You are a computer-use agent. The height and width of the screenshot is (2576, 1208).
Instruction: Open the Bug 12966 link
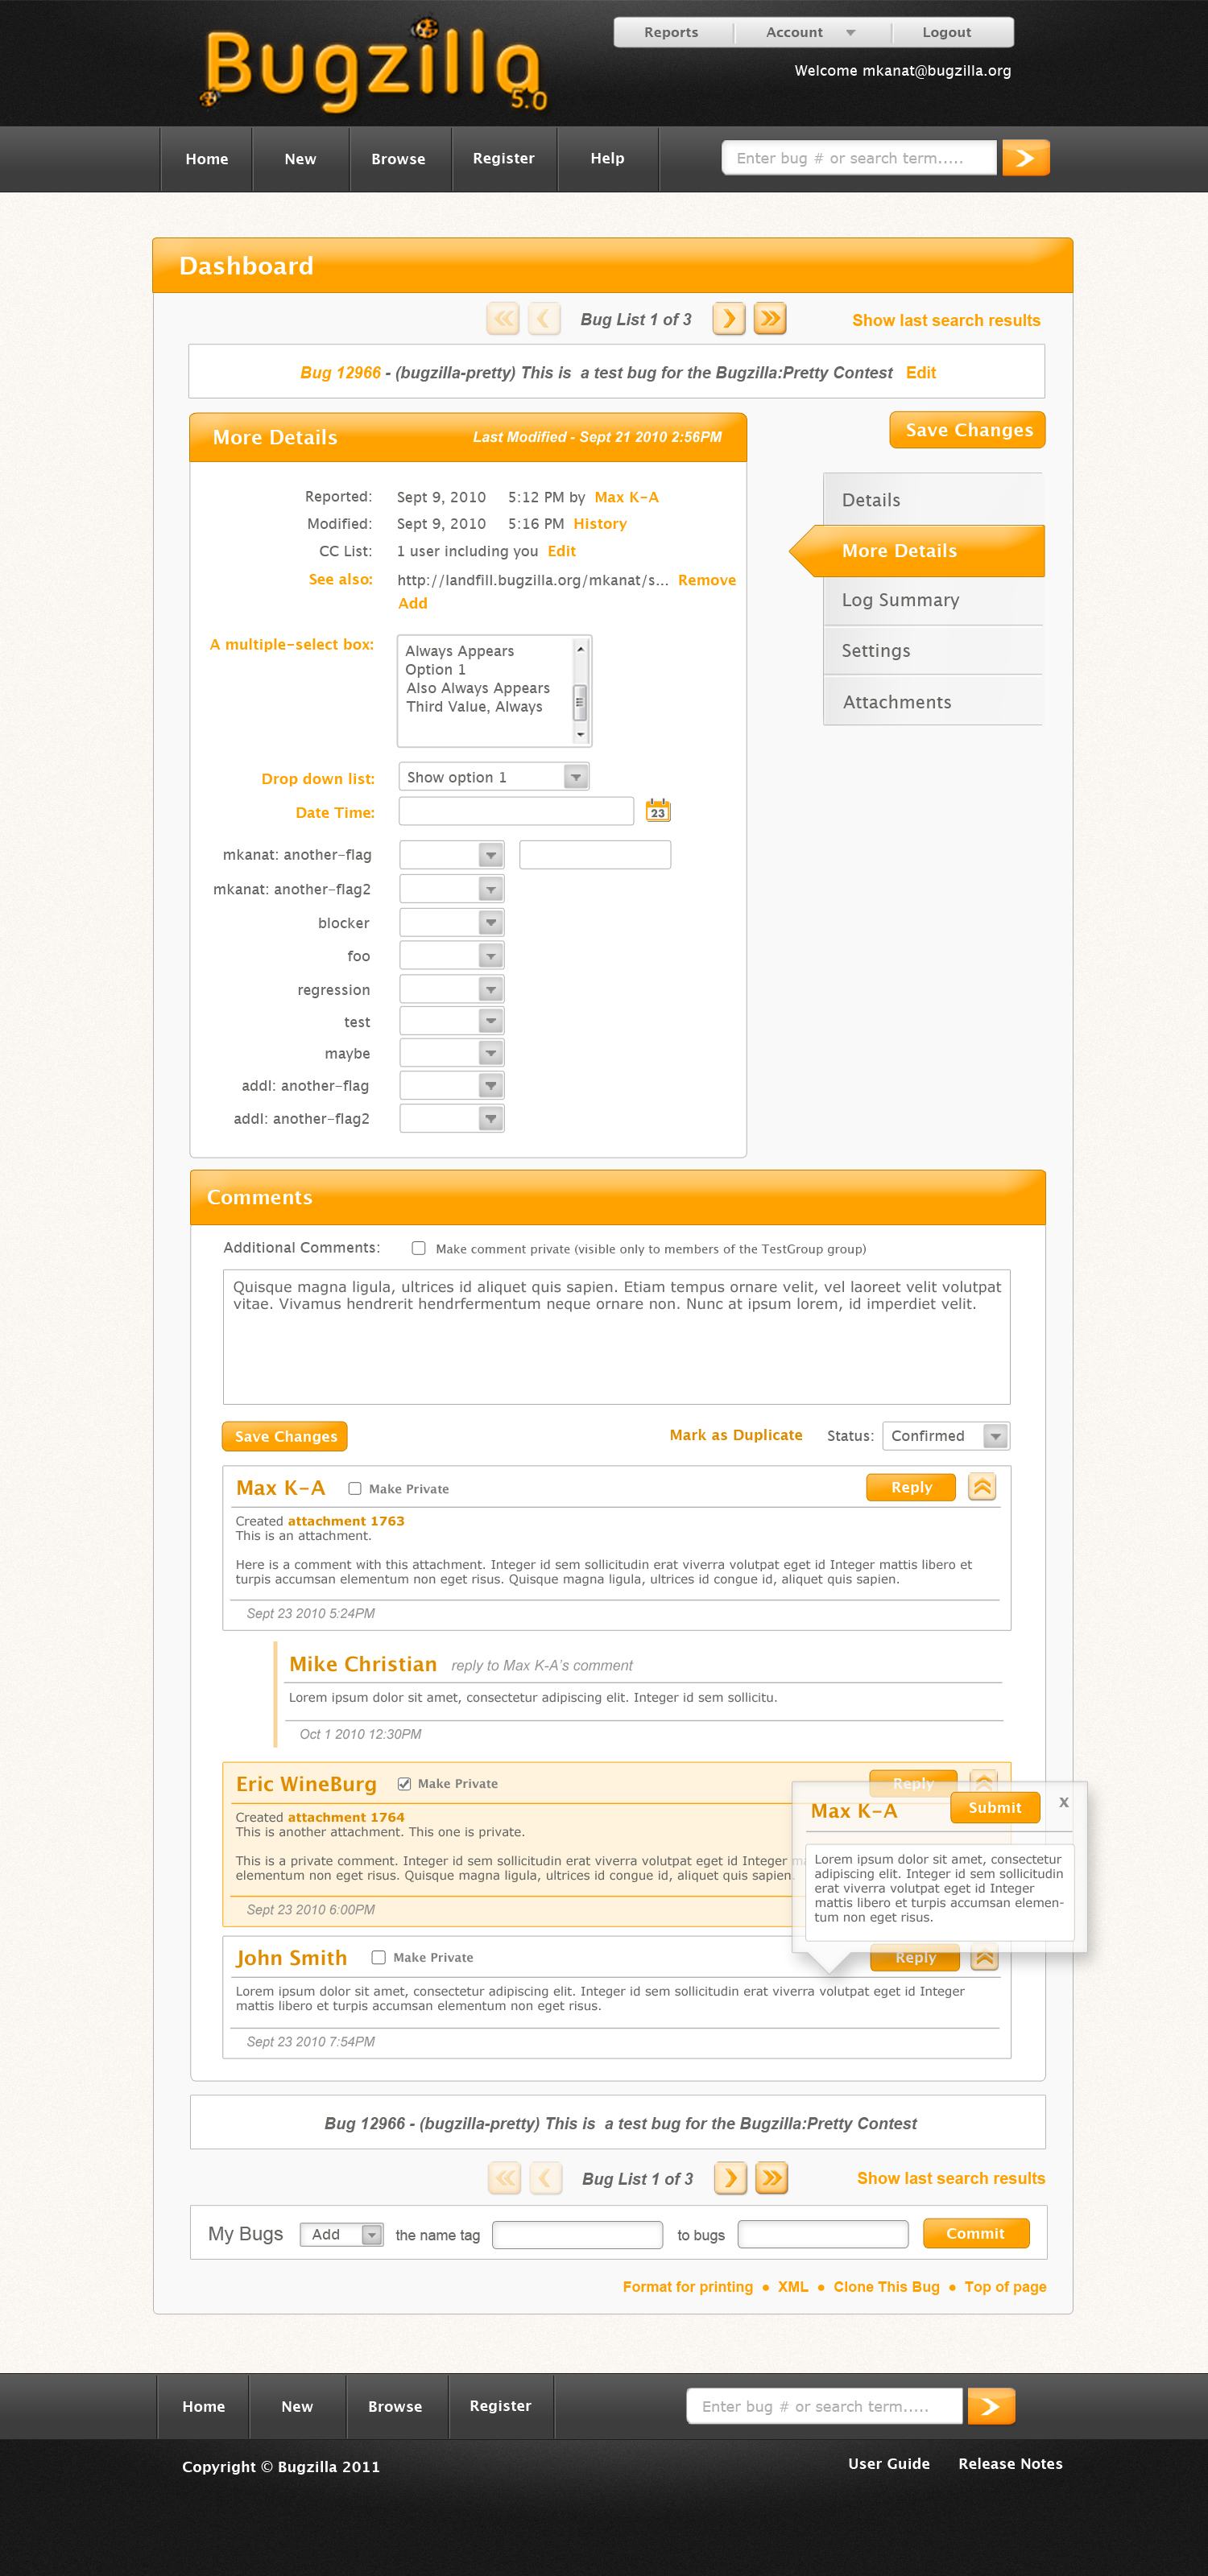(x=340, y=373)
